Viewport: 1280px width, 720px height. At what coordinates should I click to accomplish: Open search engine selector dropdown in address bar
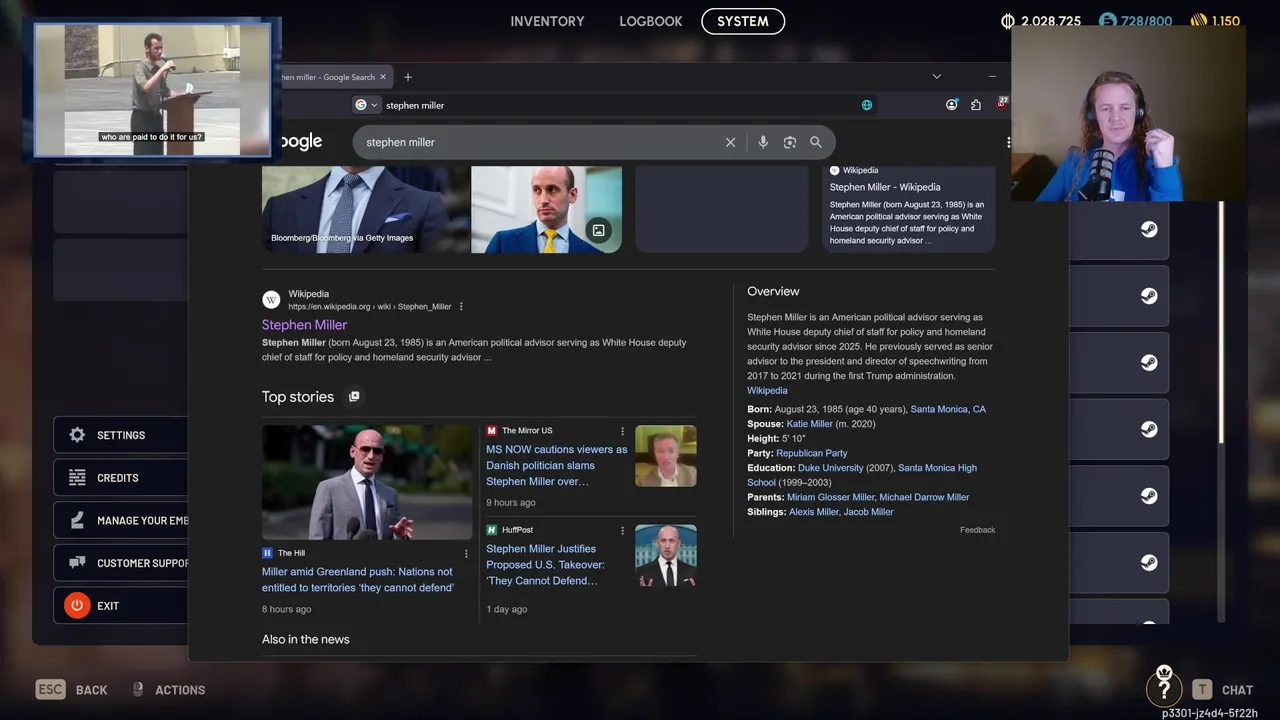367,105
